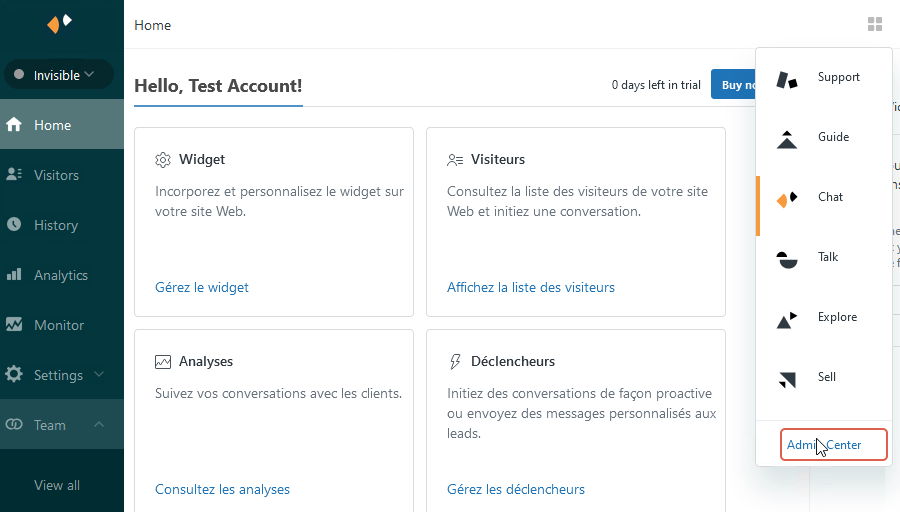Open the Zendesk products grid icon

point(875,24)
